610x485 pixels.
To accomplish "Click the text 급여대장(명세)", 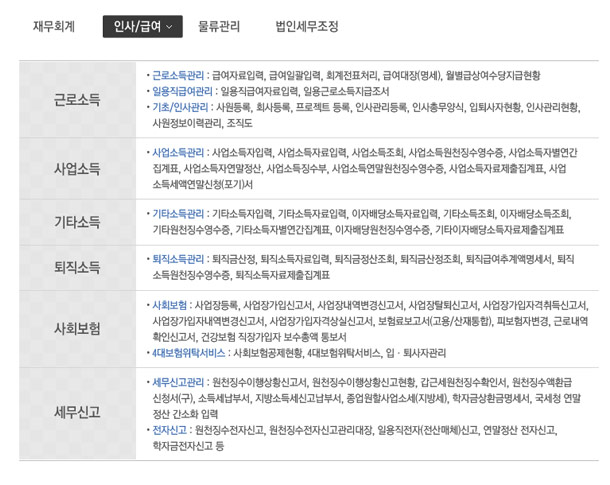I will (x=412, y=75).
